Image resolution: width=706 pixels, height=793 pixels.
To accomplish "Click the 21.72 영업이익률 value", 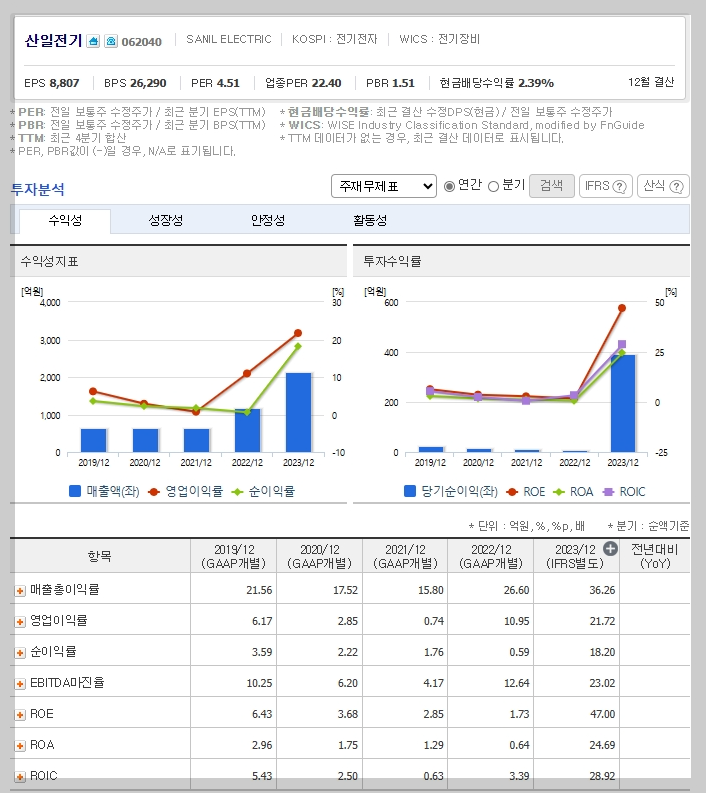I will coord(602,621).
